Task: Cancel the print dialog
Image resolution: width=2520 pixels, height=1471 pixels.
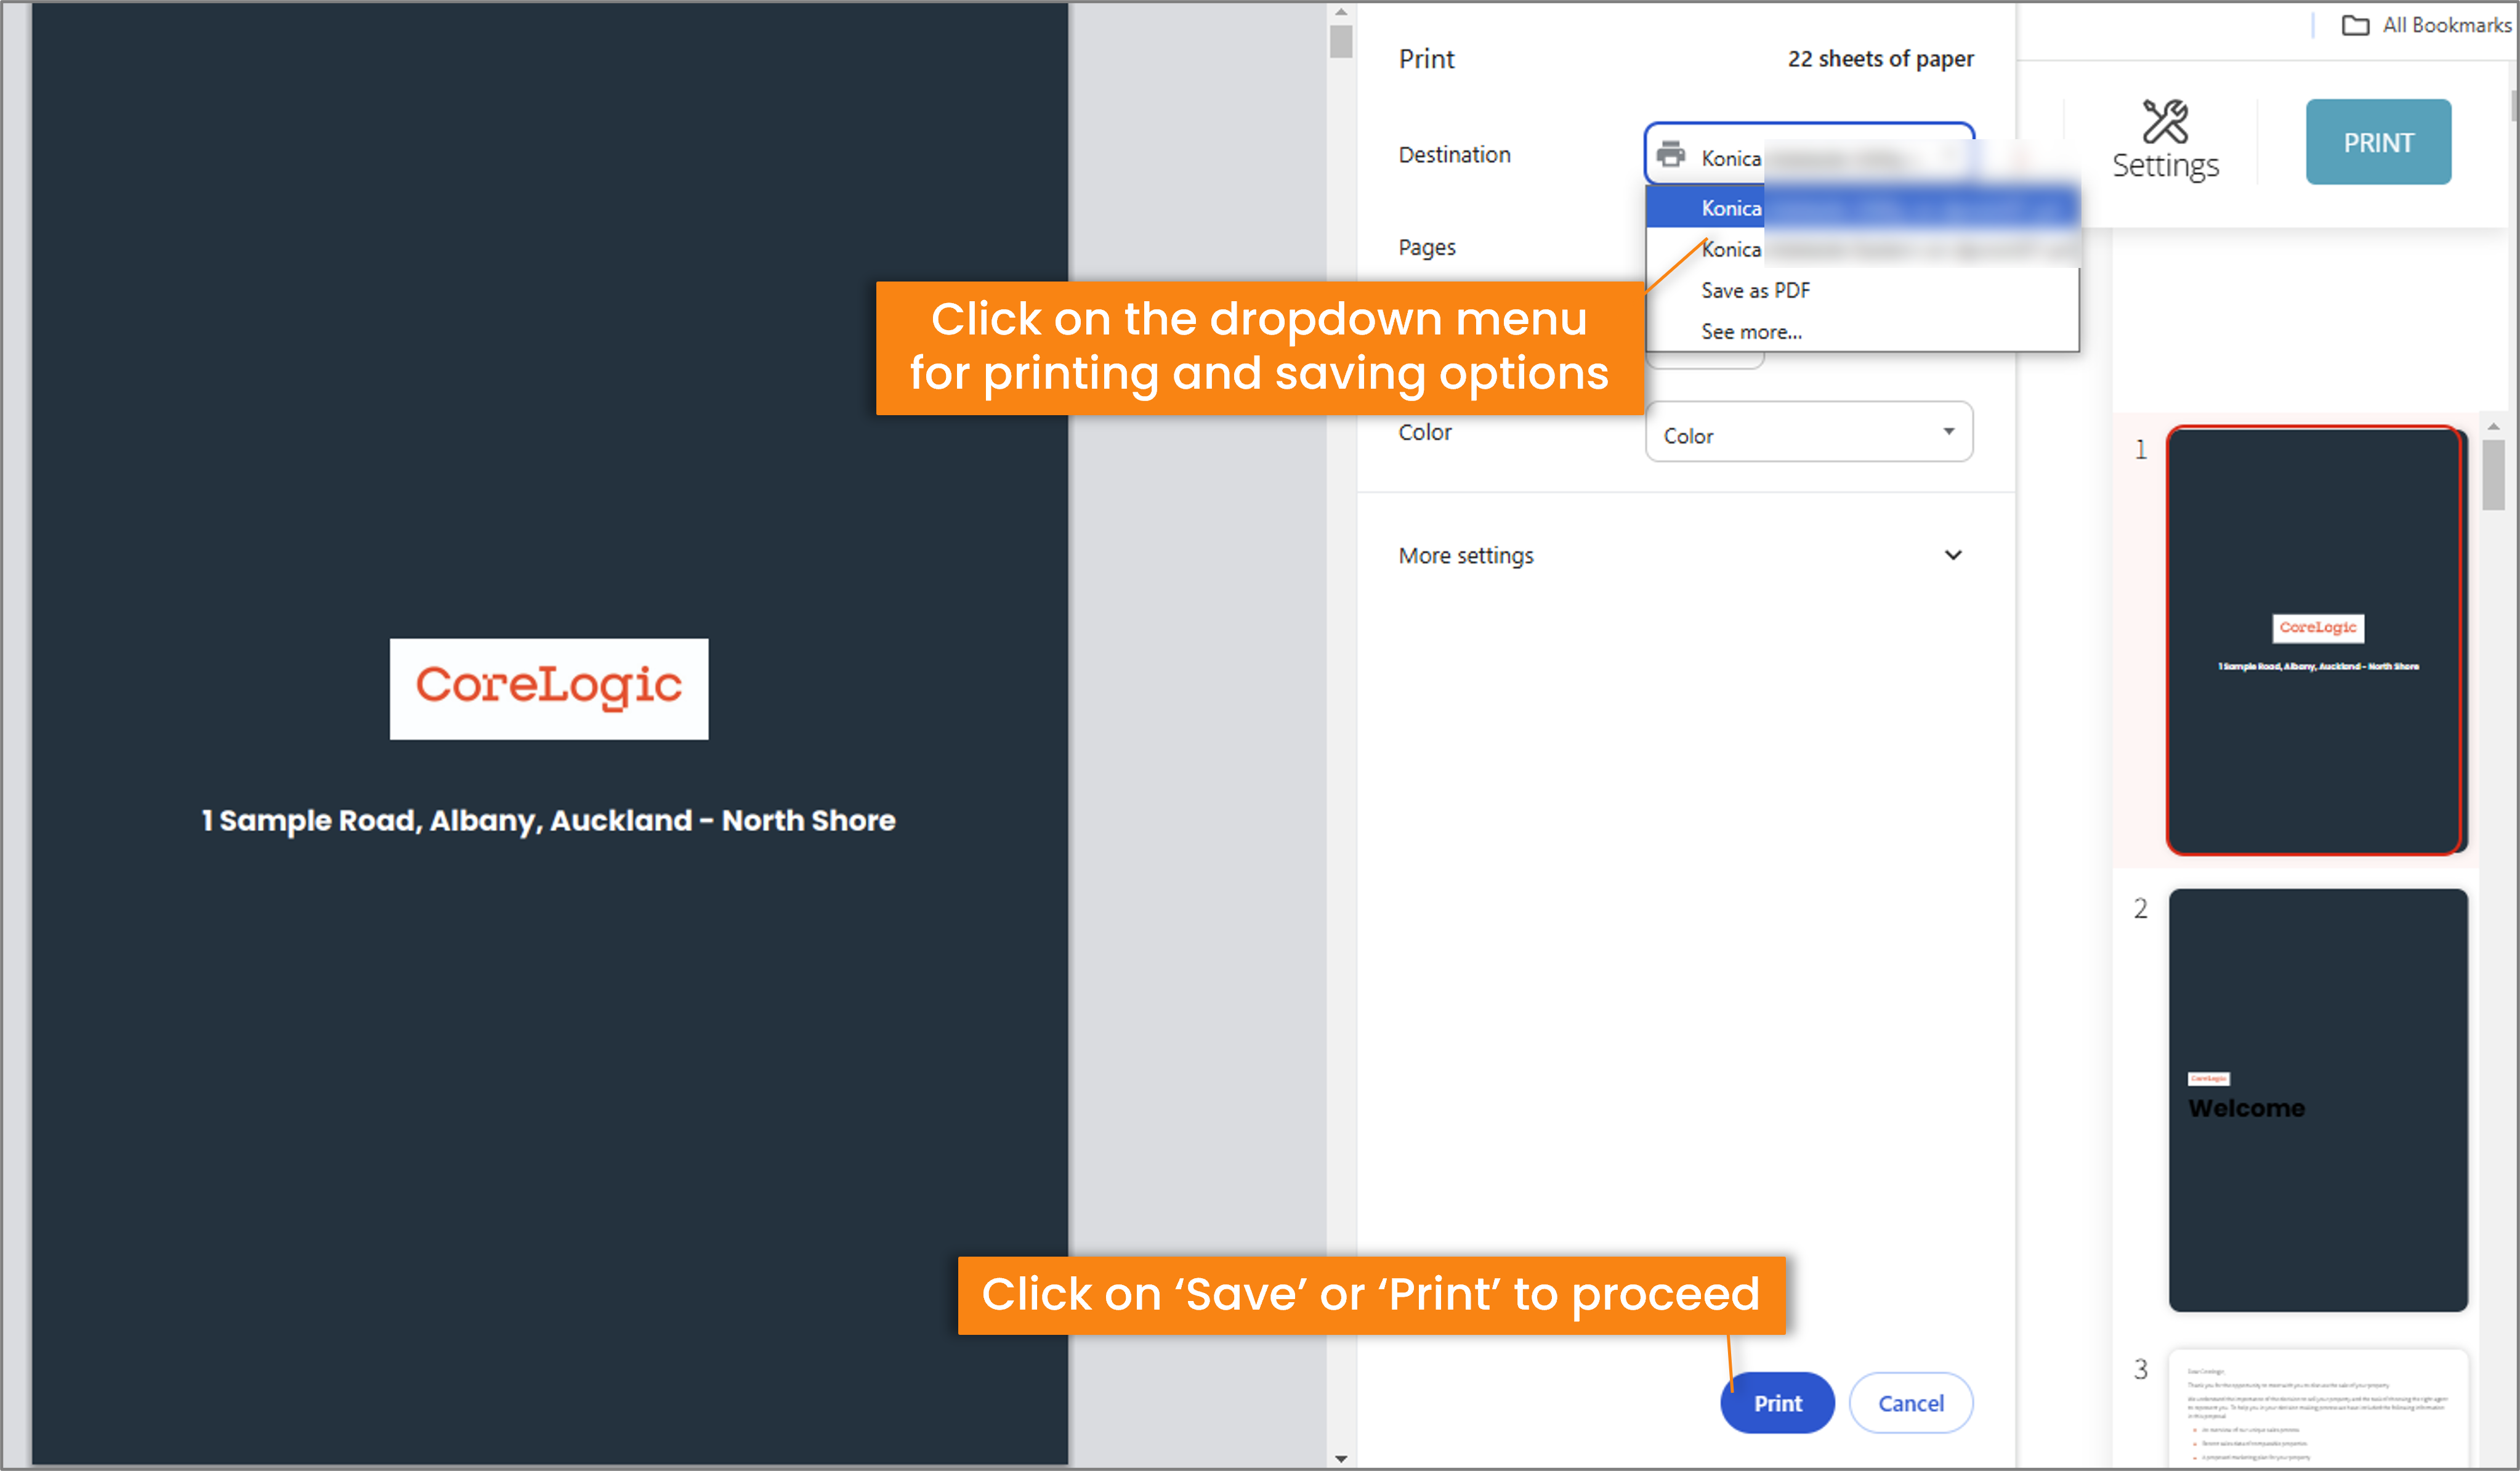Action: tap(1910, 1403)
